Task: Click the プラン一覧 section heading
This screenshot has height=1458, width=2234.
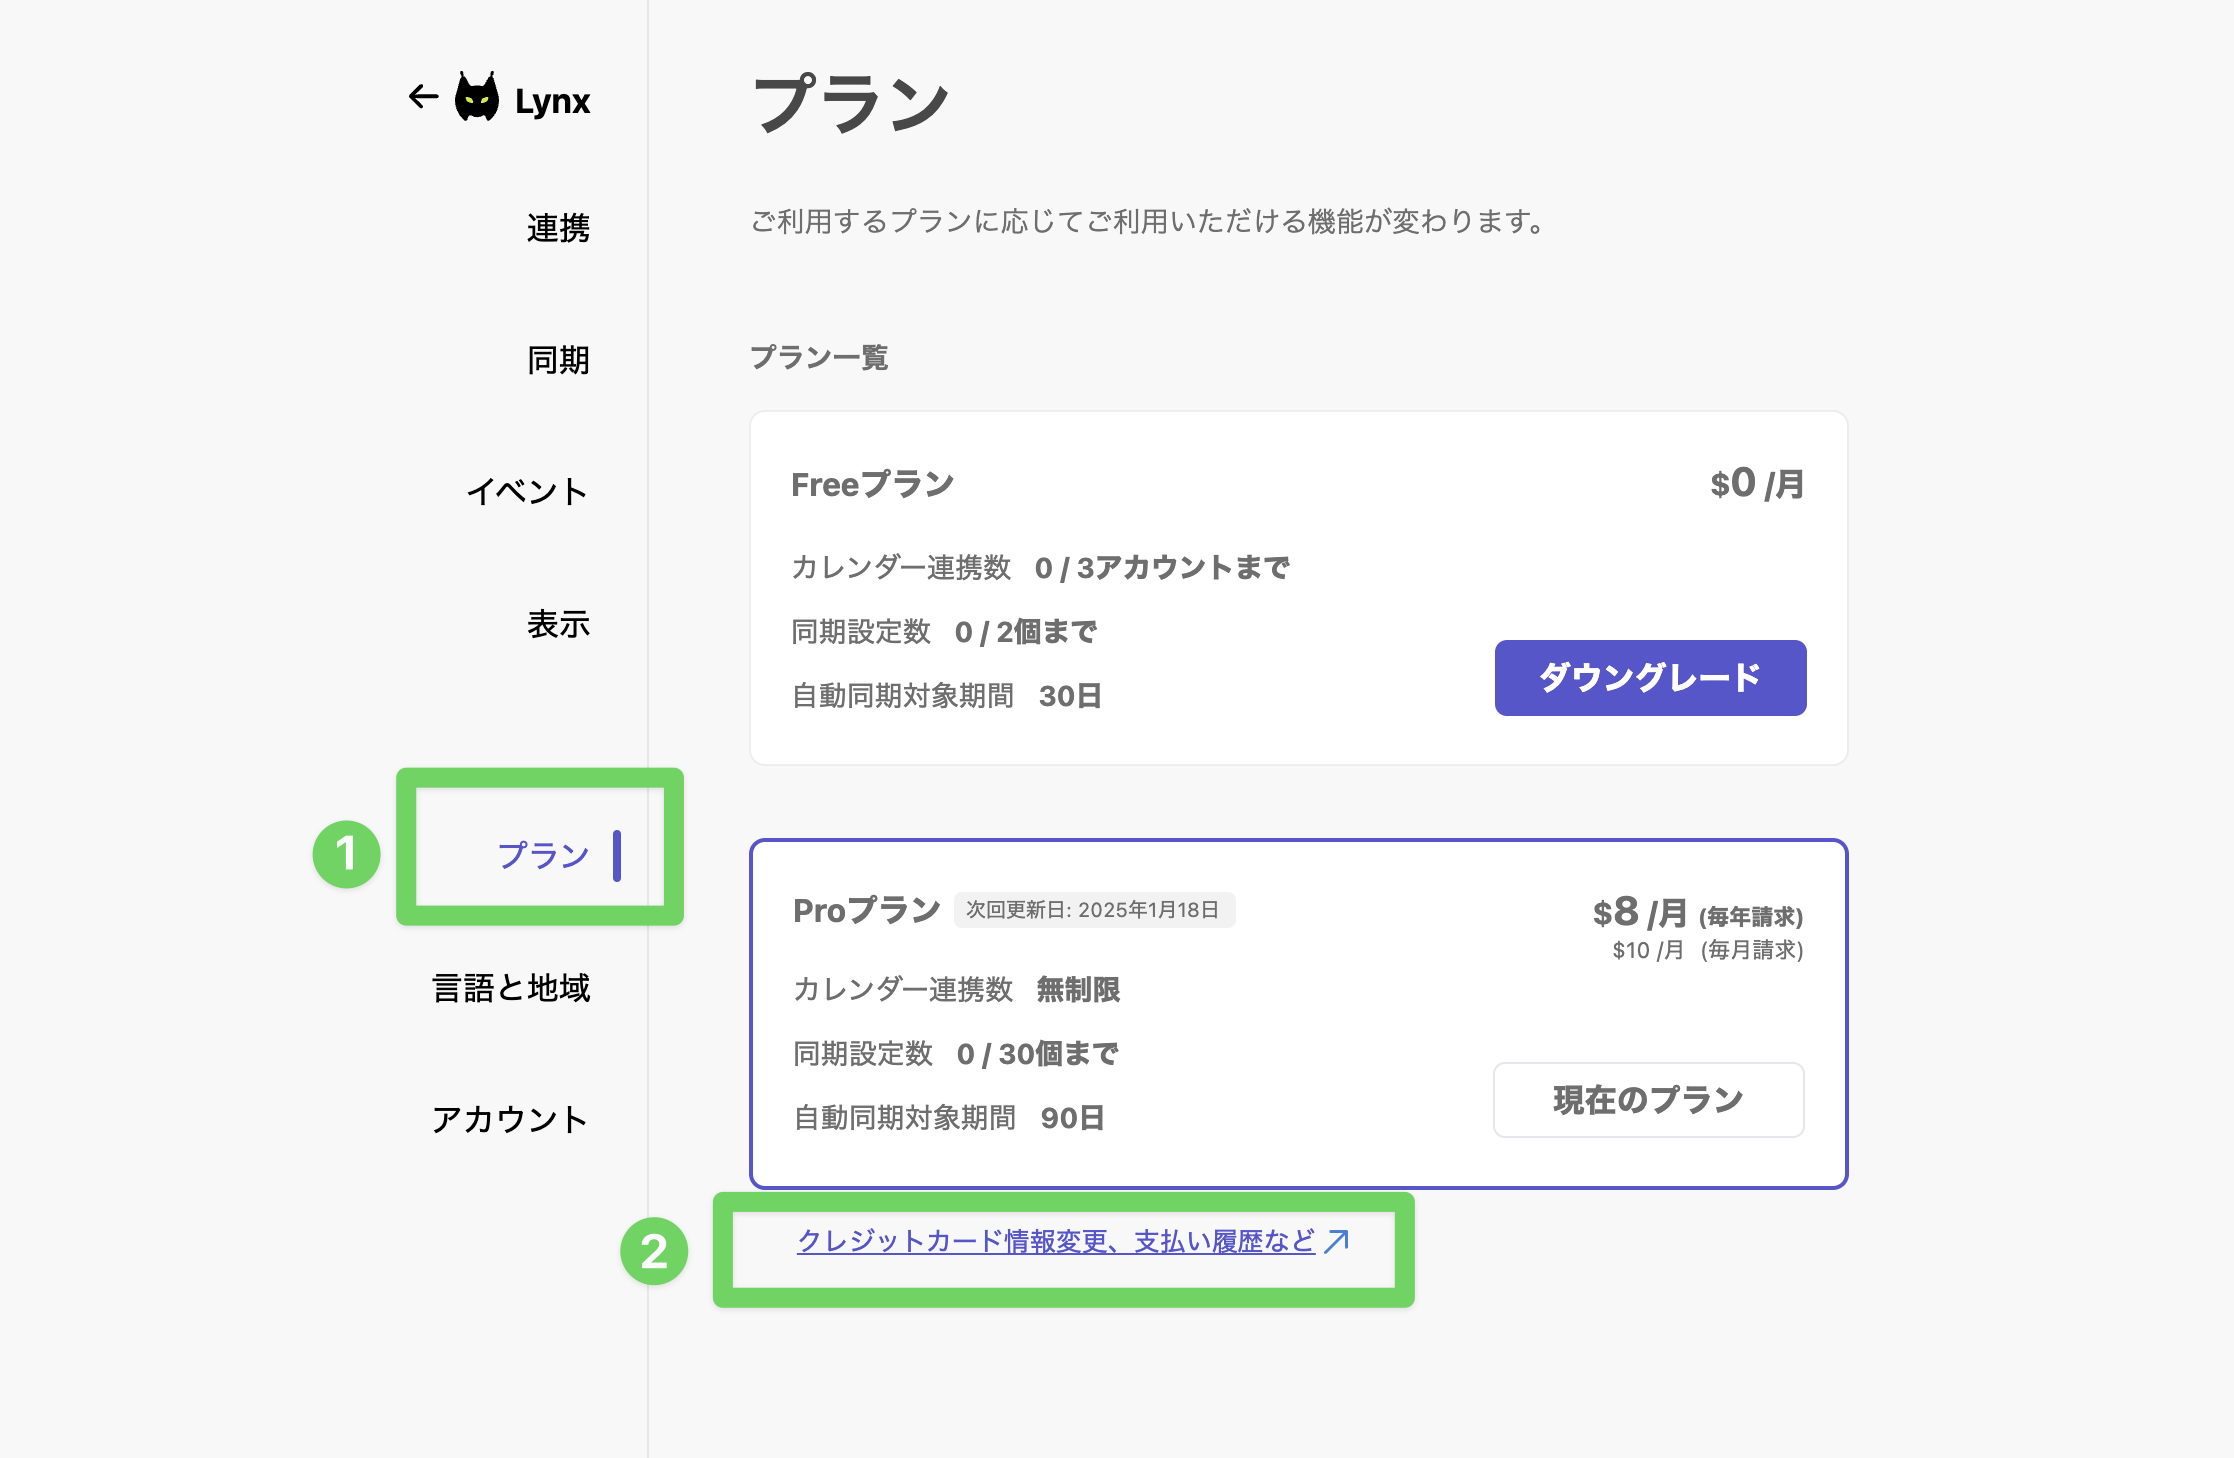Action: (819, 357)
